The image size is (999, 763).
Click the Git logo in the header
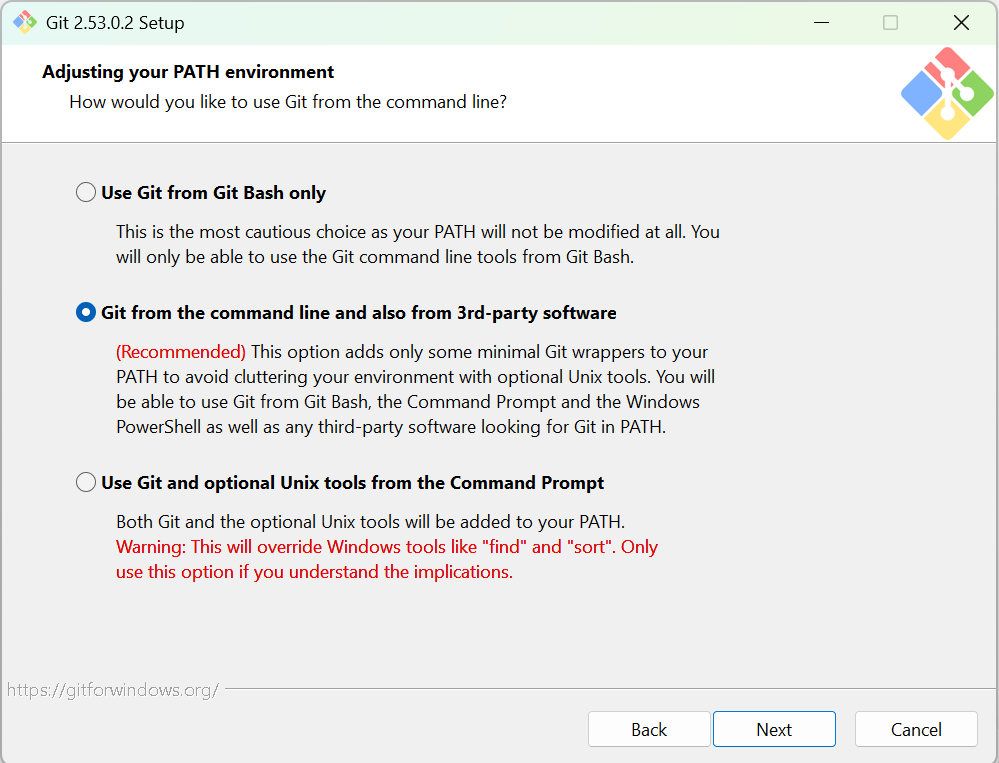pos(946,93)
